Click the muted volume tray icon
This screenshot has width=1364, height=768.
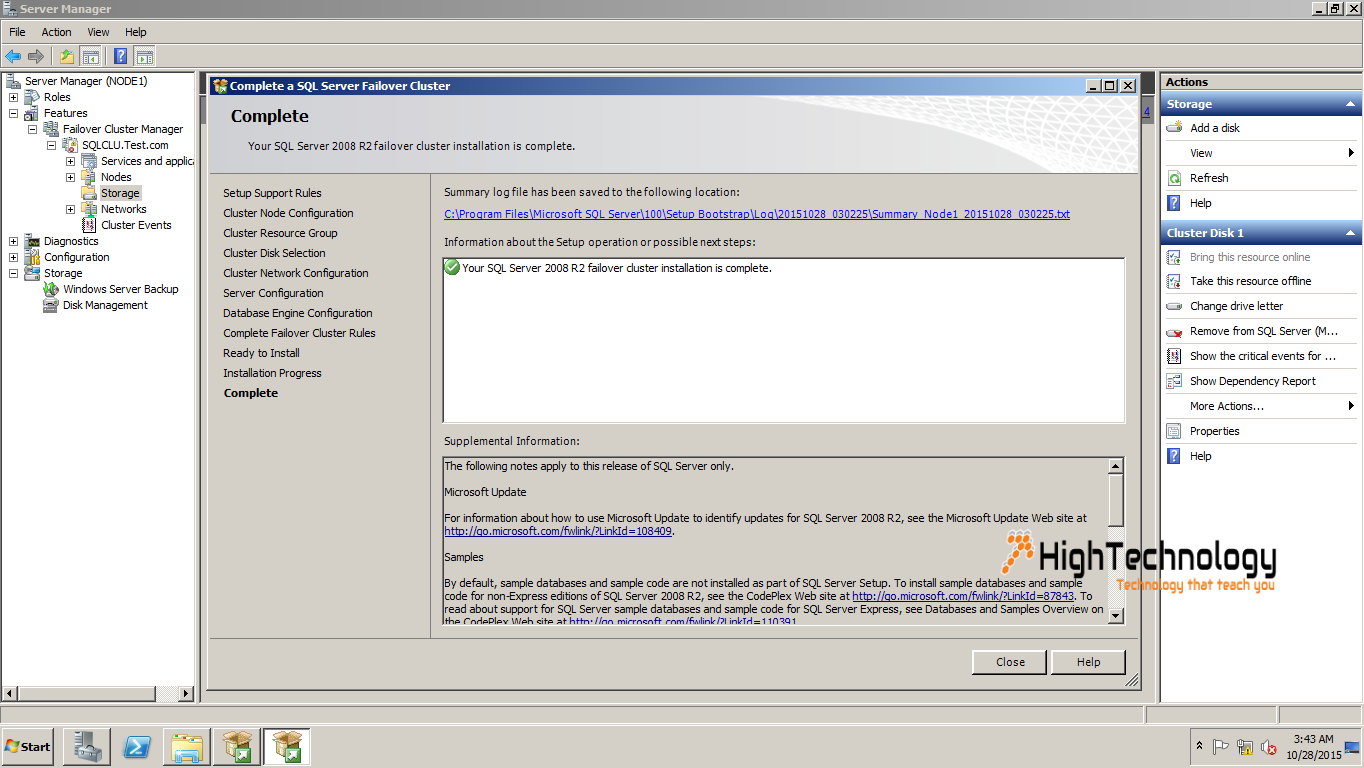[x=1269, y=747]
